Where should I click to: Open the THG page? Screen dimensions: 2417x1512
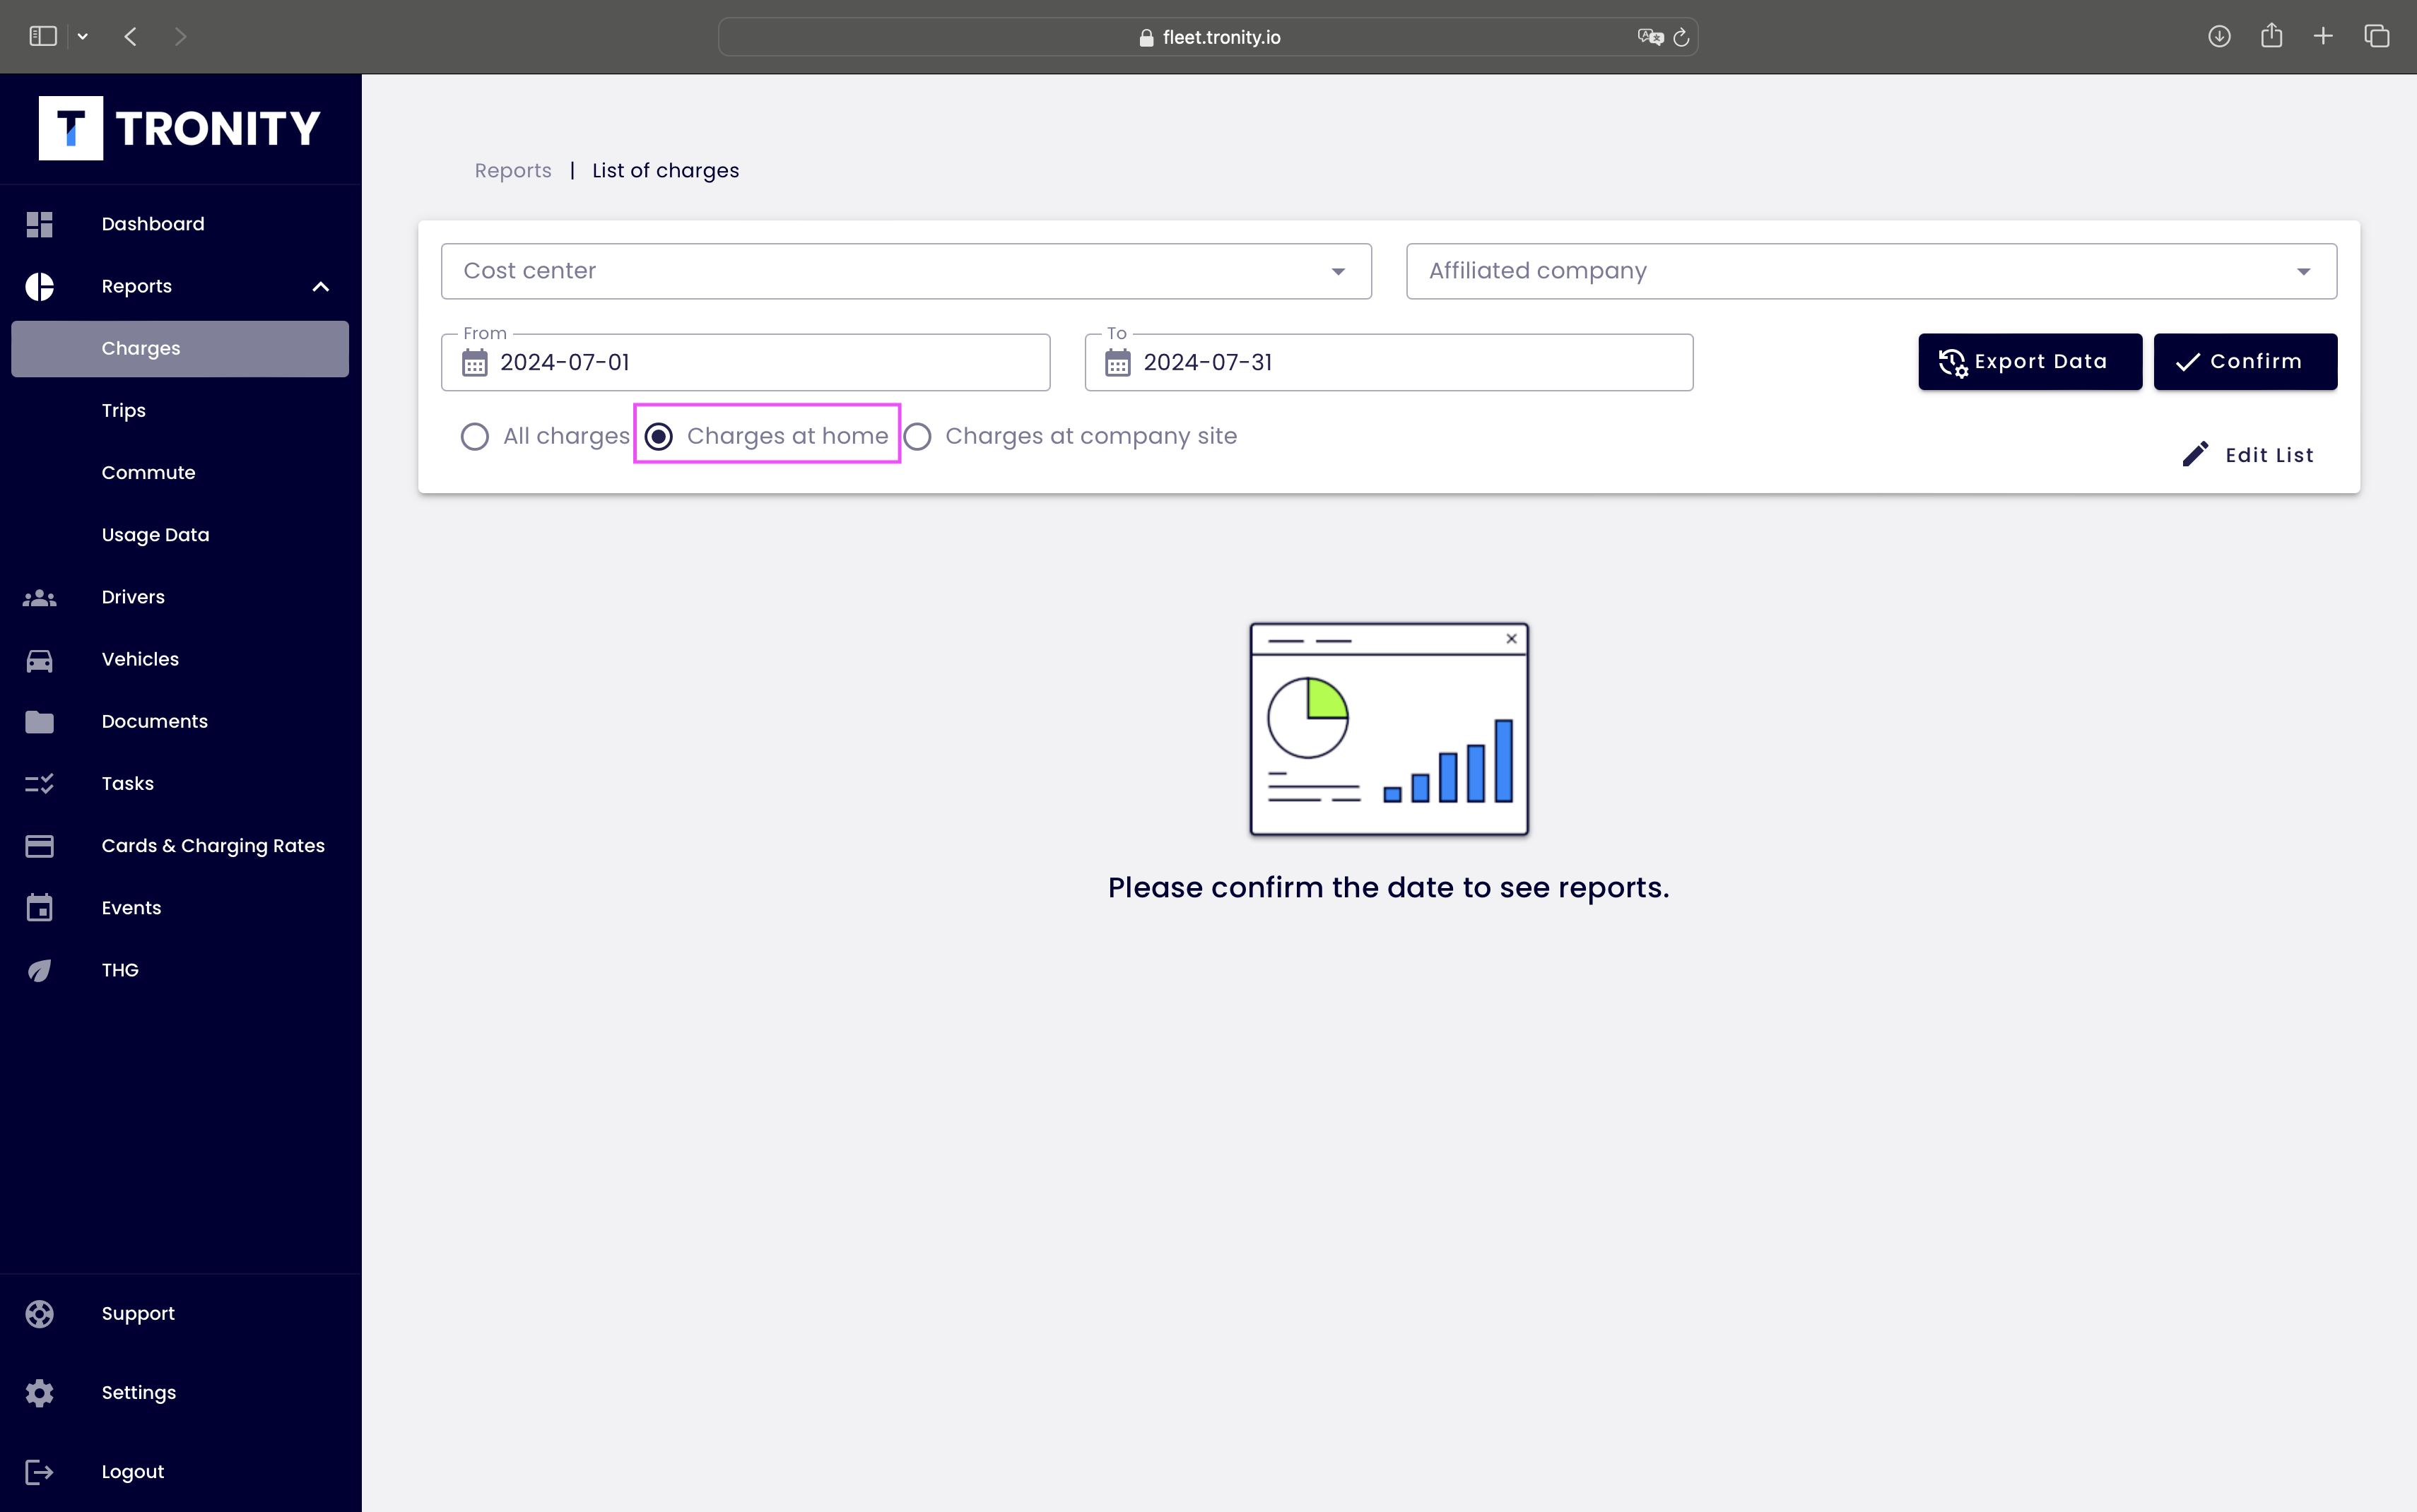point(180,971)
